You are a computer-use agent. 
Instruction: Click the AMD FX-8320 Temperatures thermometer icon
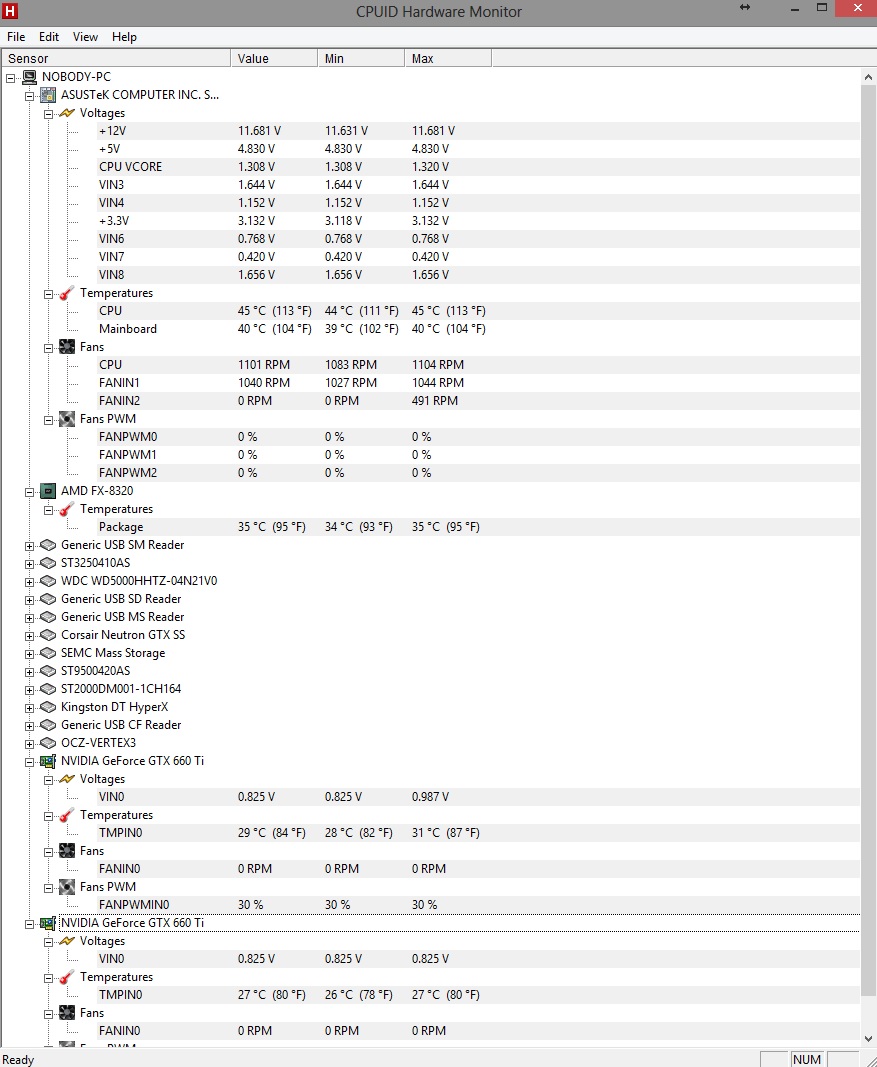[x=67, y=509]
